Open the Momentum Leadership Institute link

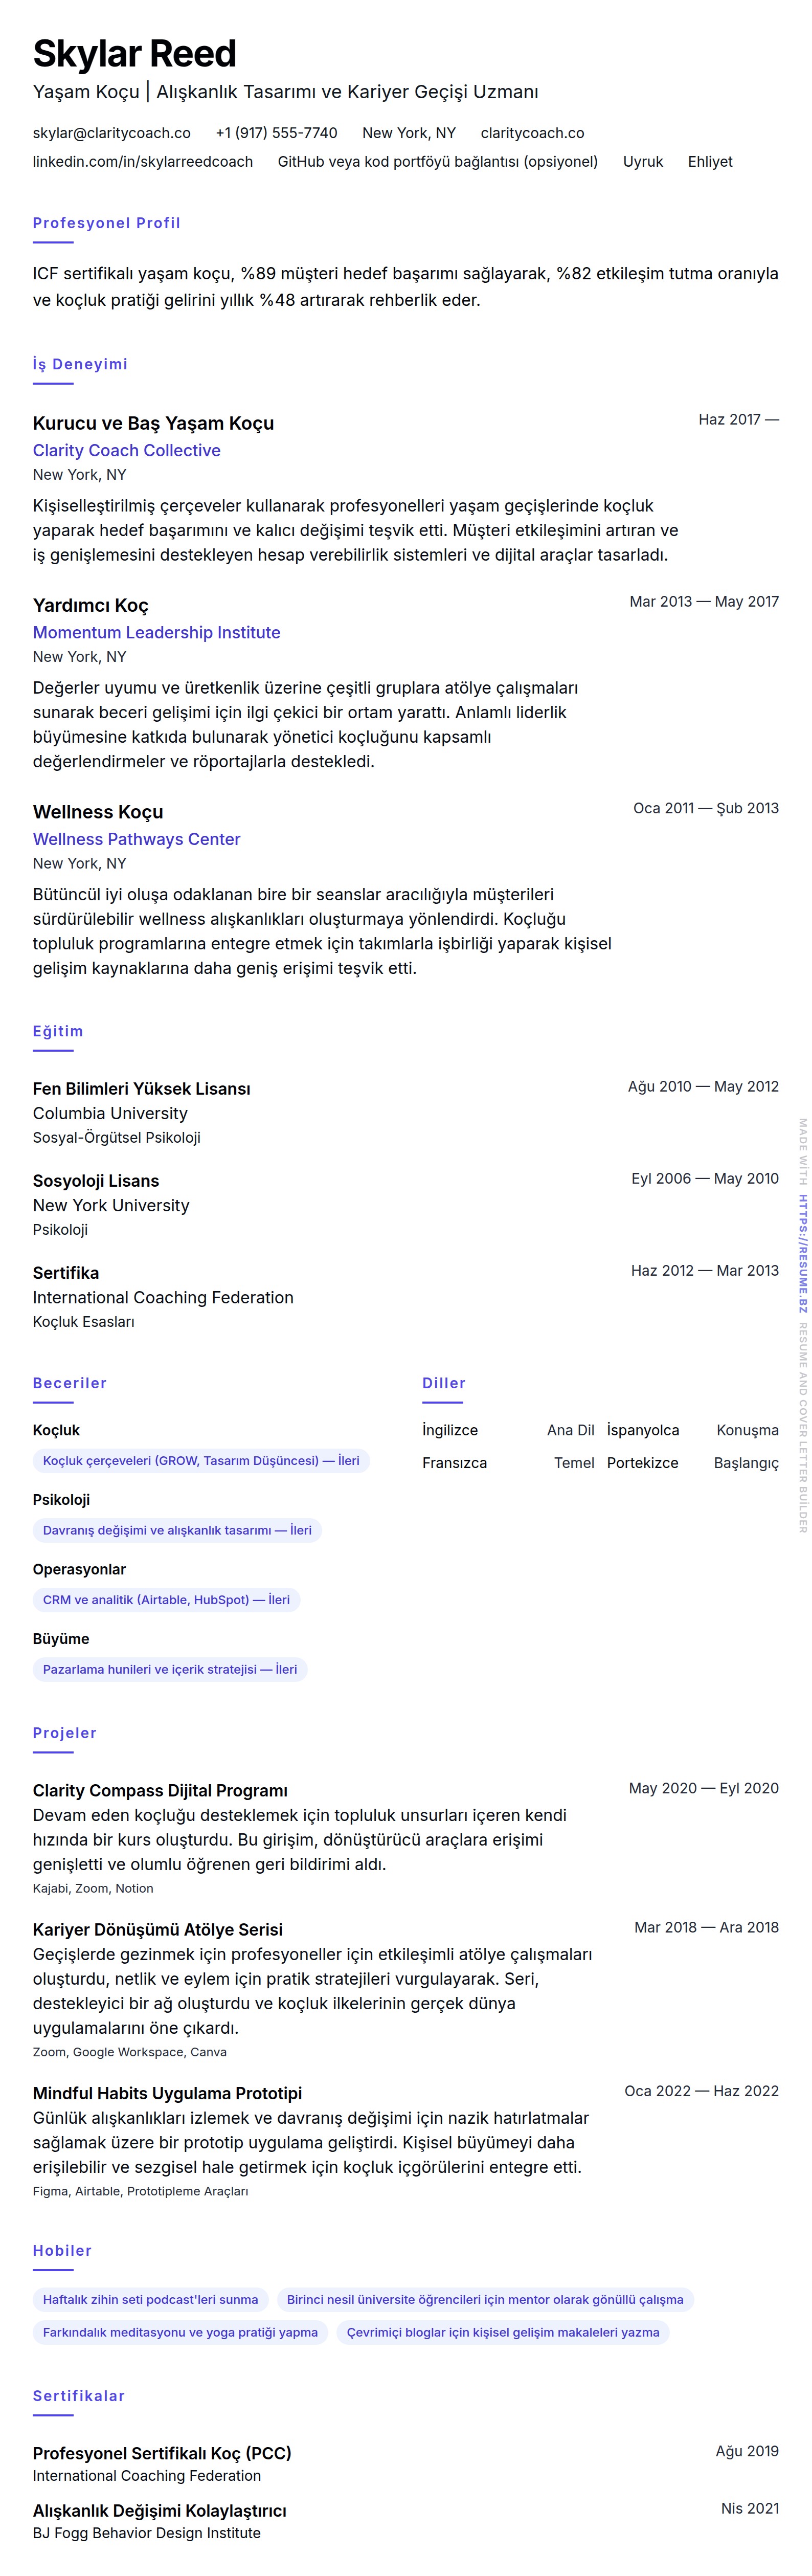[x=156, y=633]
